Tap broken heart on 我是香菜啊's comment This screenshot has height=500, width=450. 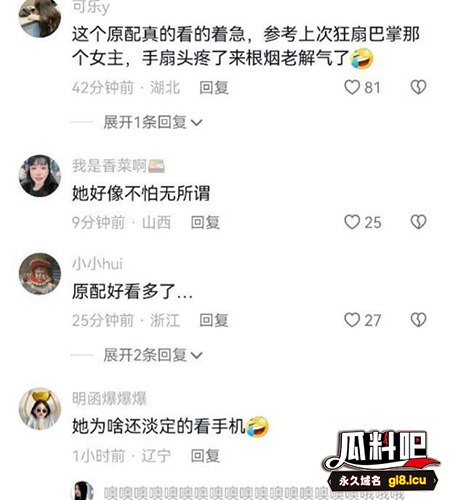pyautogui.click(x=418, y=222)
